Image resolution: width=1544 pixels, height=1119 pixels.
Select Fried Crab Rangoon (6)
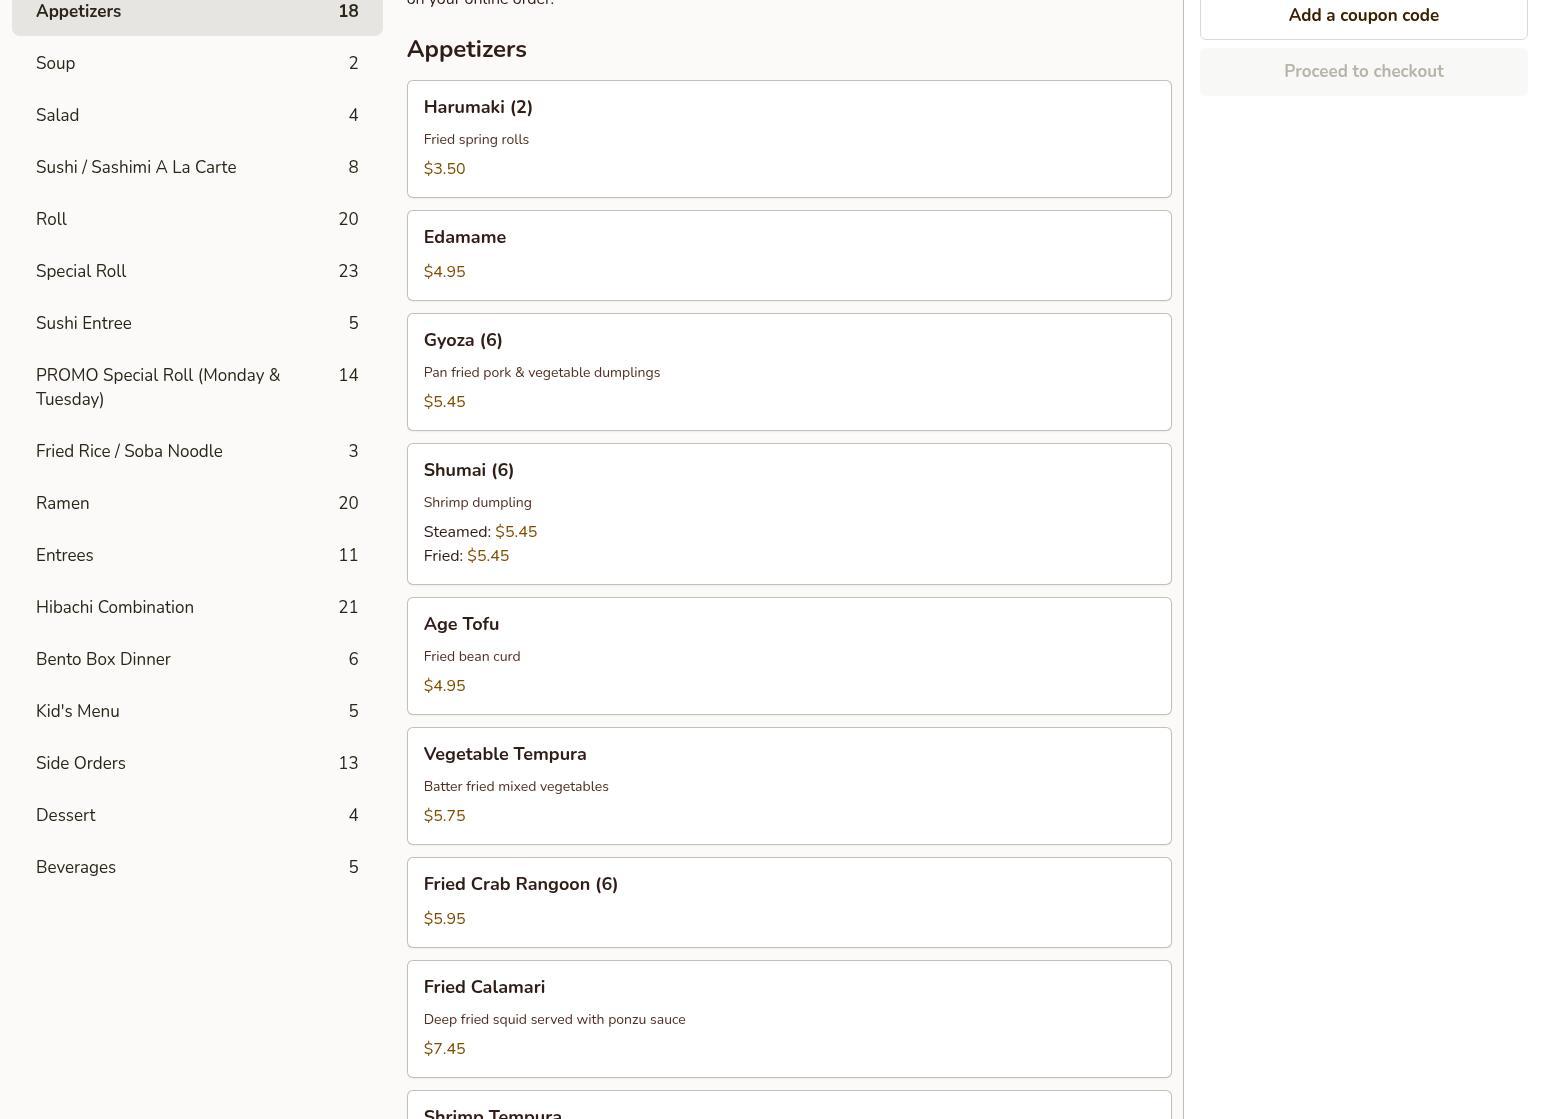tap(788, 902)
